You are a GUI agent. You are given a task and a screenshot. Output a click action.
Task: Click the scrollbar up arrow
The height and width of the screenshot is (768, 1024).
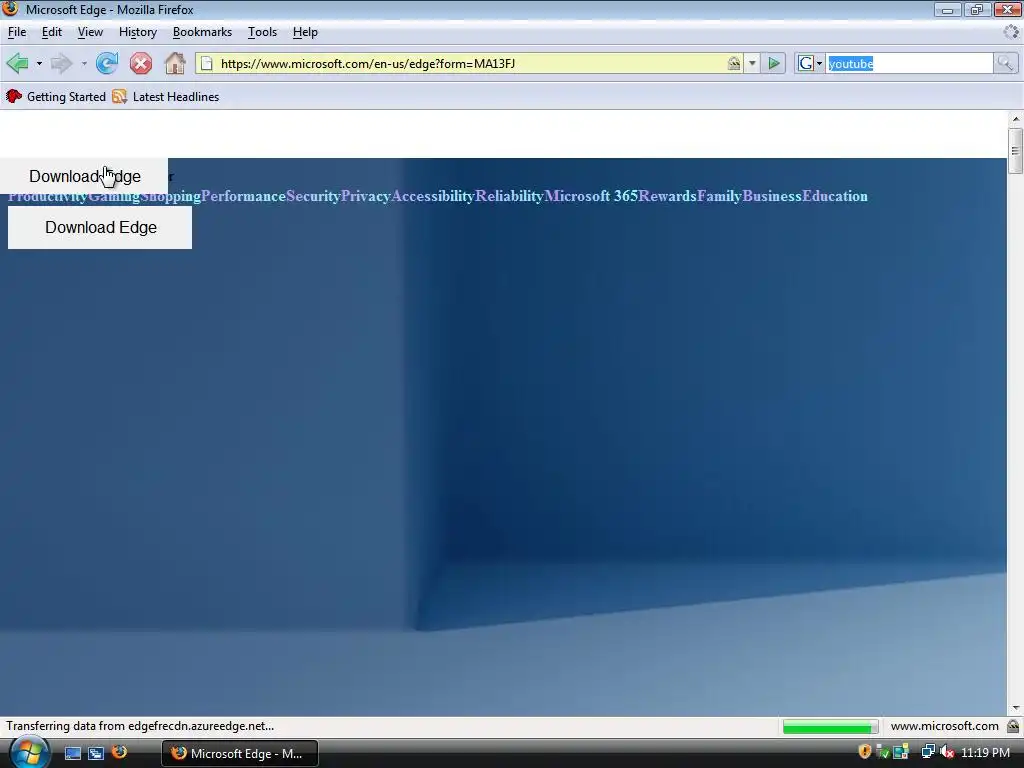(x=1015, y=119)
